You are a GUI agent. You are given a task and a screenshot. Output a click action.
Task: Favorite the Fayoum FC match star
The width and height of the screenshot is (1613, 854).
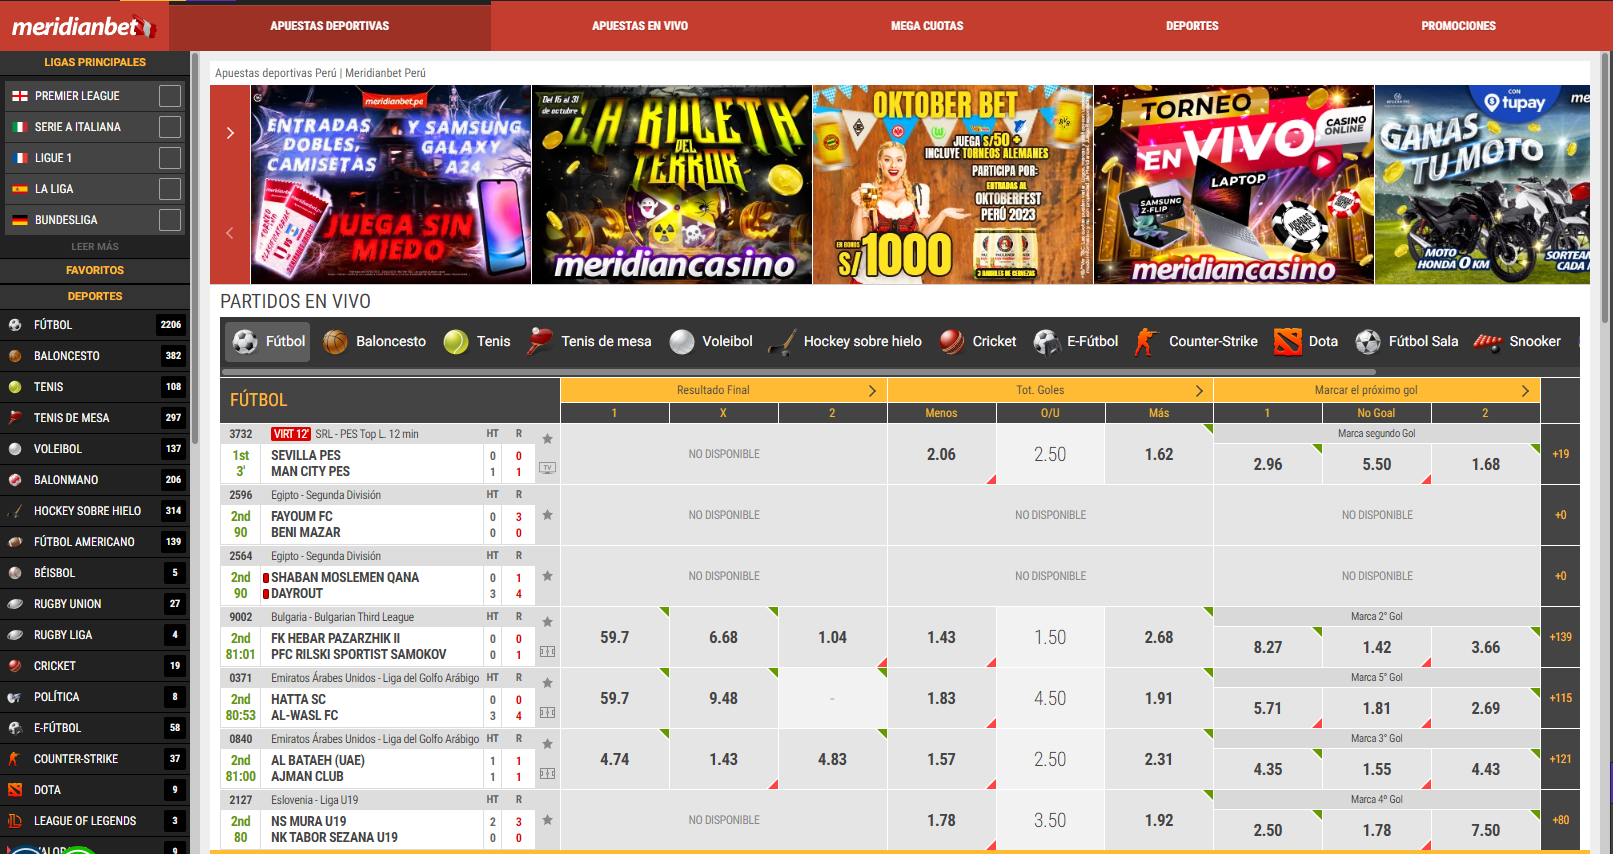point(547,515)
